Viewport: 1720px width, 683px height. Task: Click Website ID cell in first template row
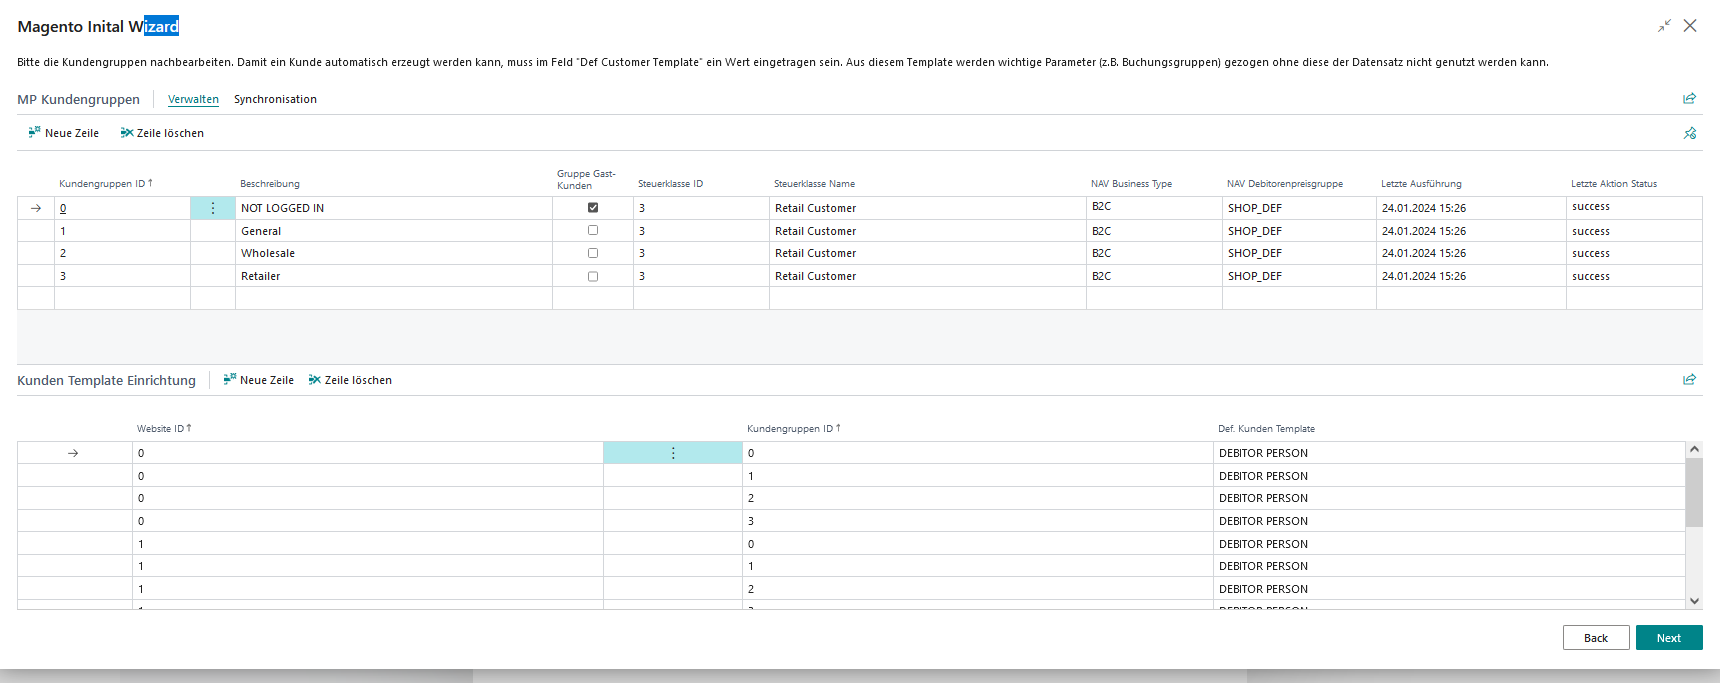point(368,453)
